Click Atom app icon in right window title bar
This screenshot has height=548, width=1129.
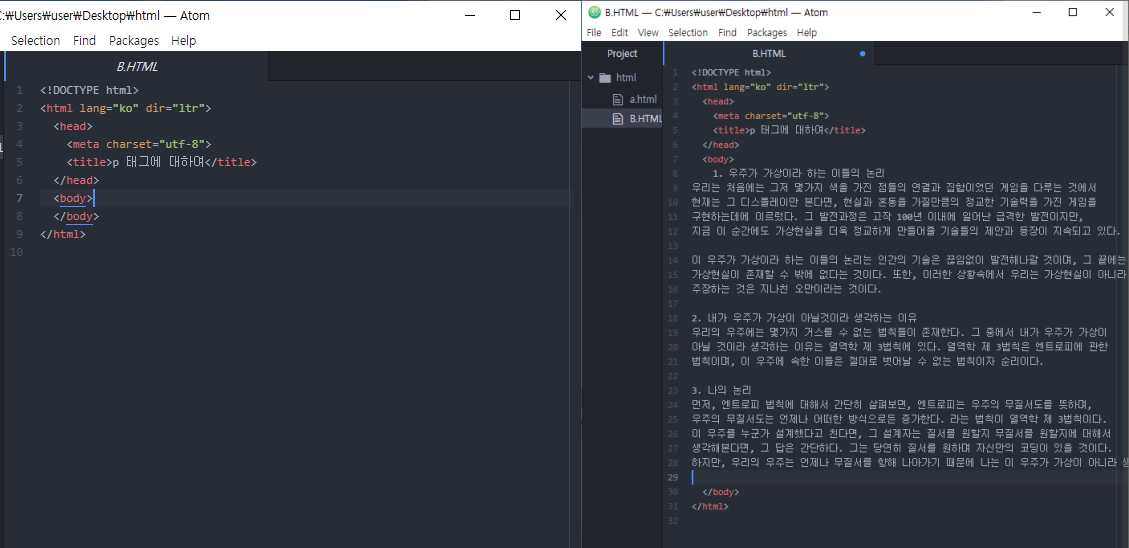[594, 12]
